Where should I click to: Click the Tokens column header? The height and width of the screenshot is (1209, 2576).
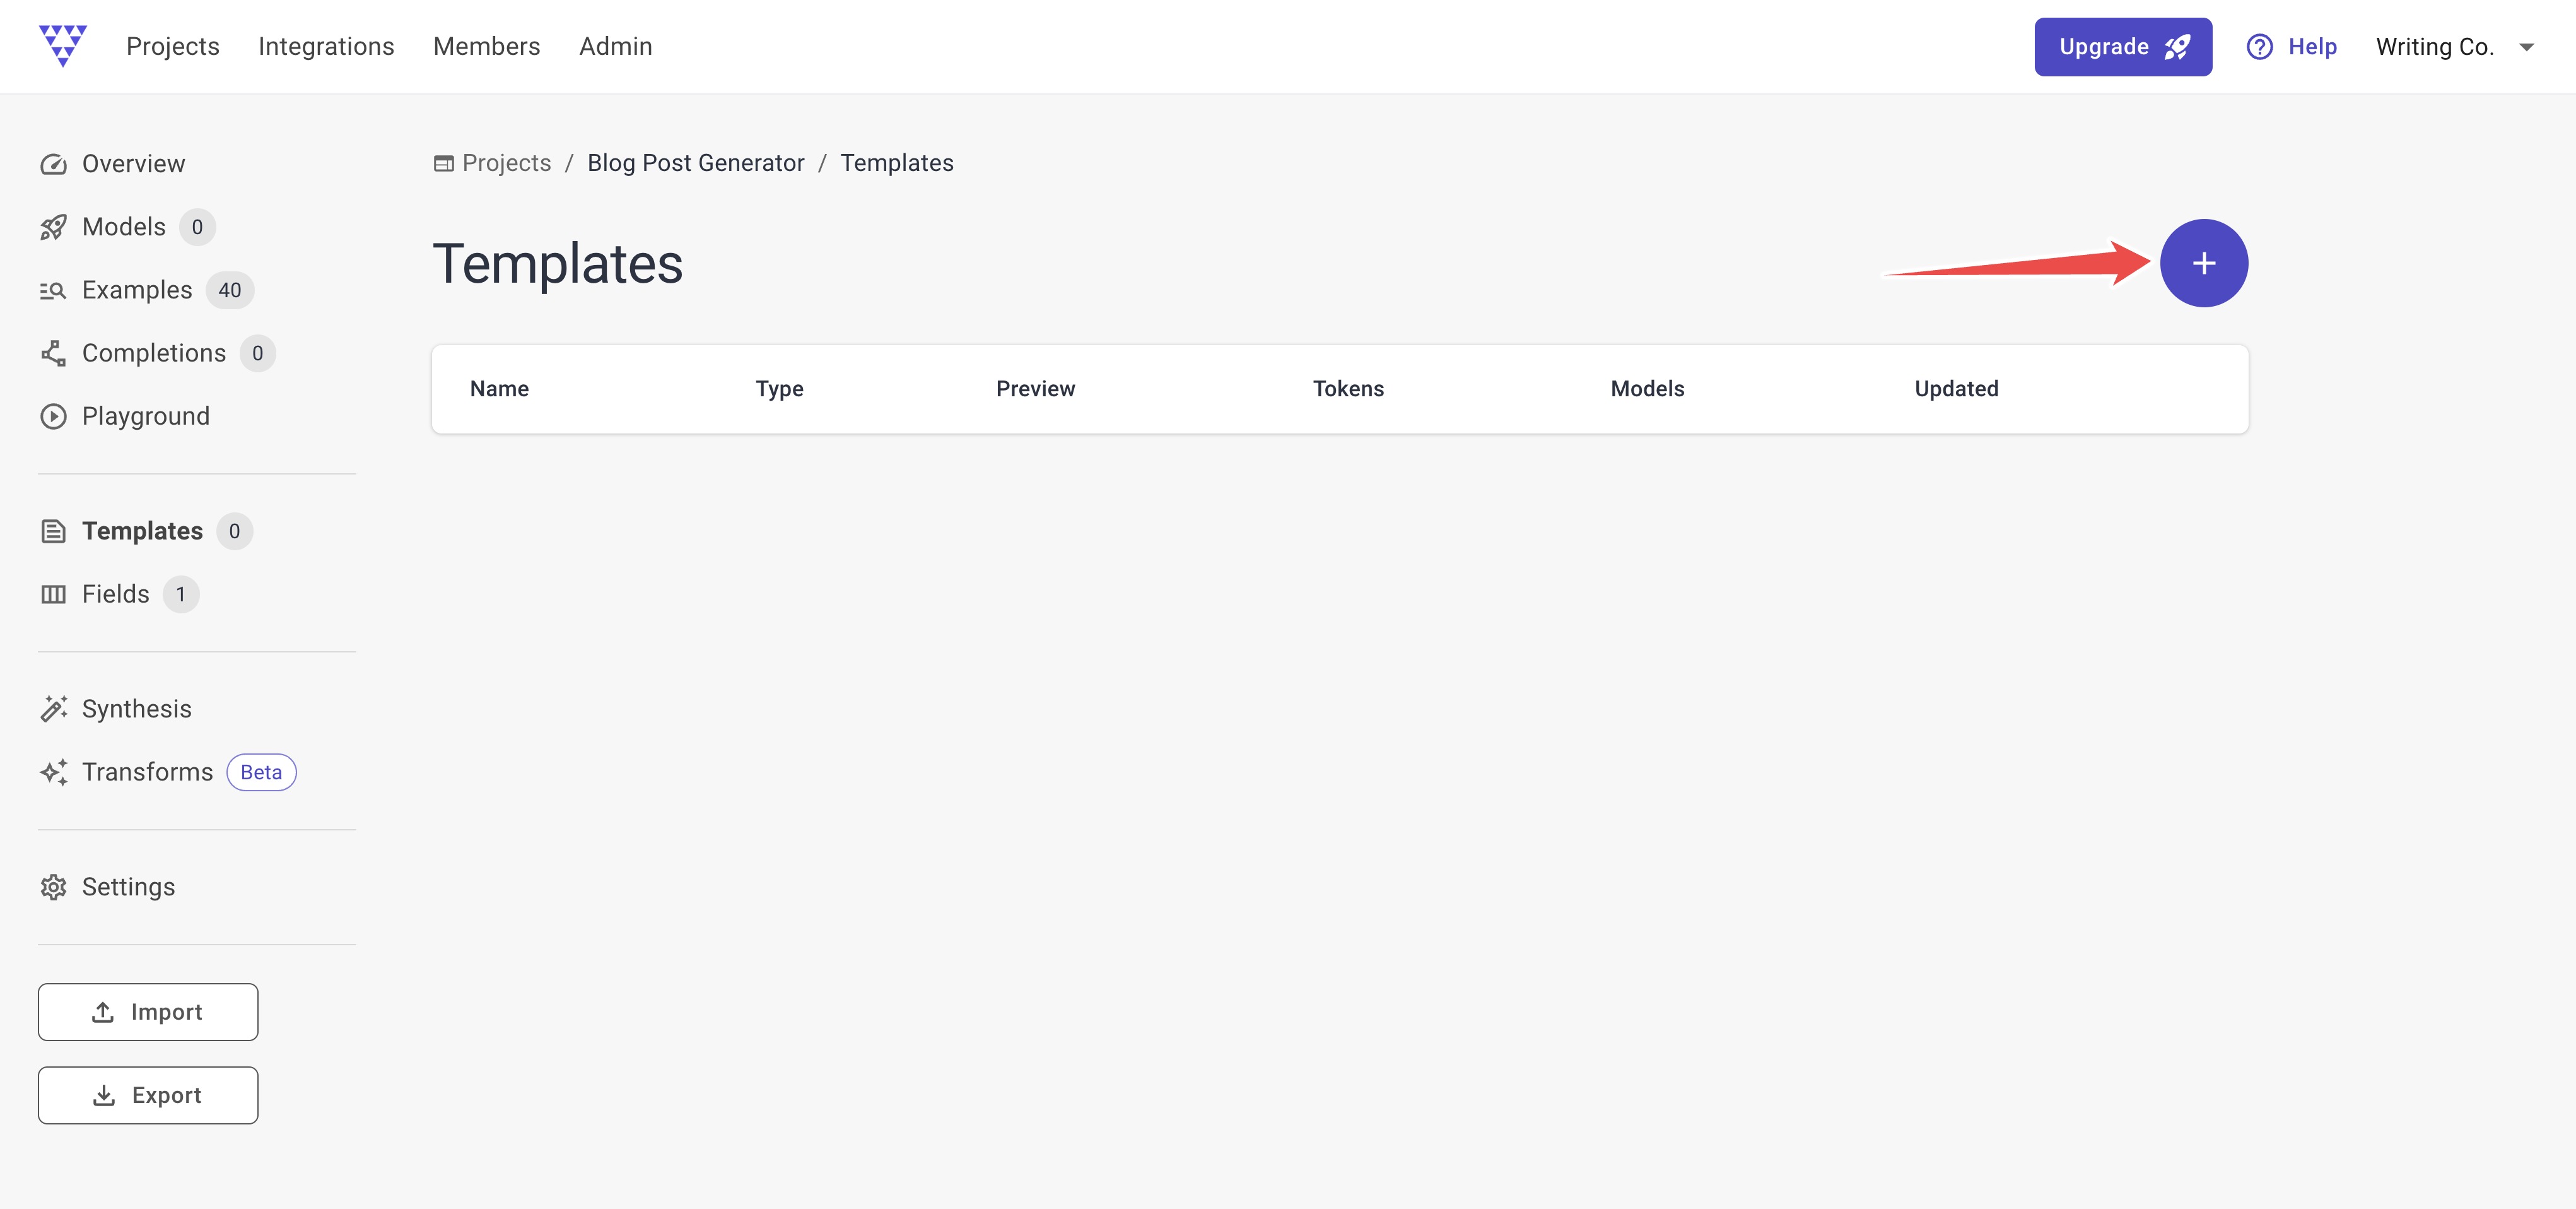pyautogui.click(x=1348, y=389)
